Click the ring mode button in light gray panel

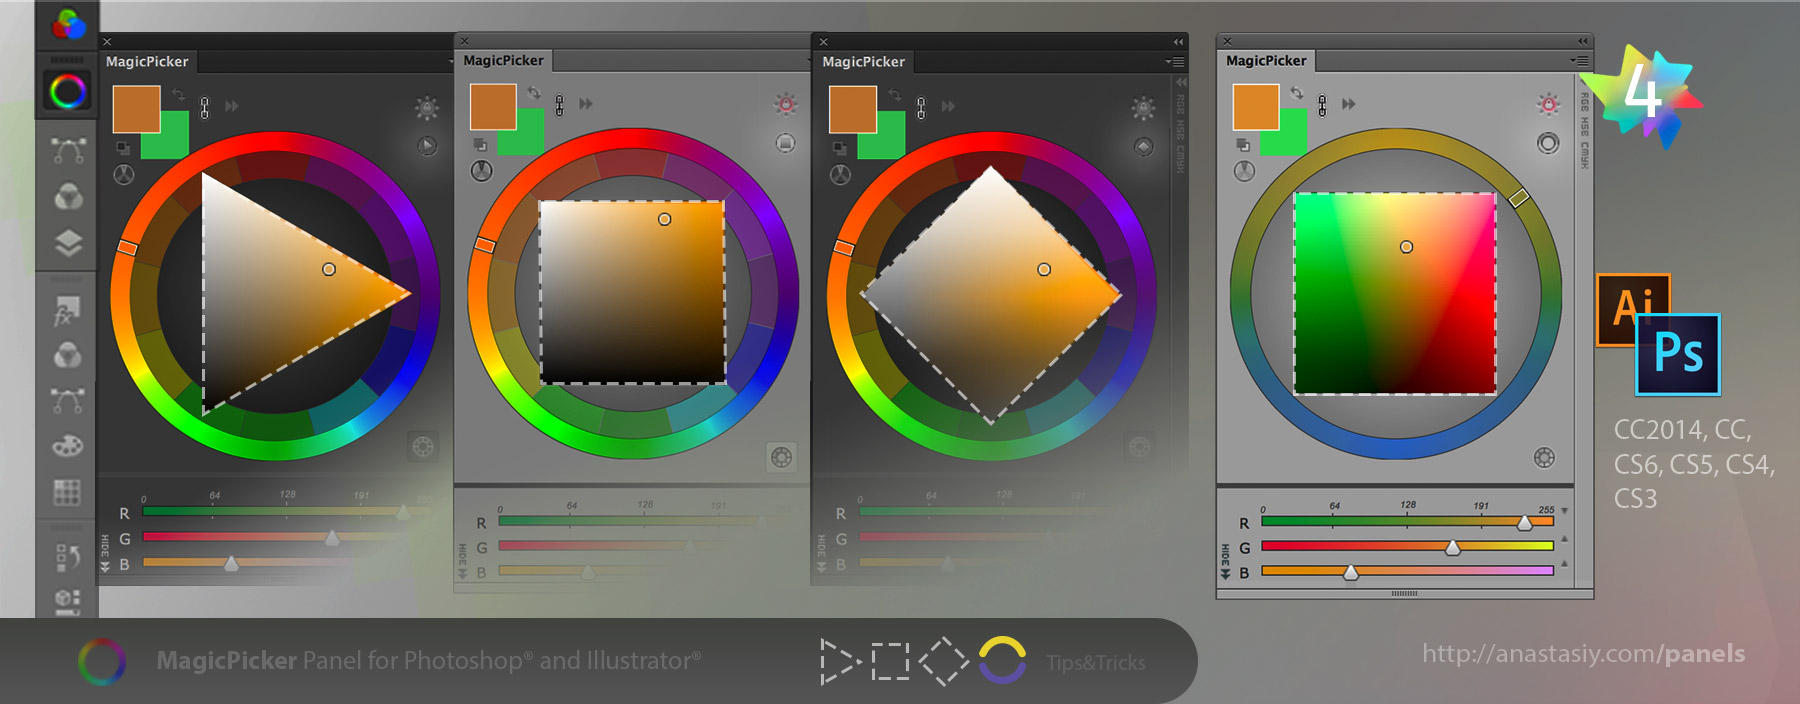1548,143
